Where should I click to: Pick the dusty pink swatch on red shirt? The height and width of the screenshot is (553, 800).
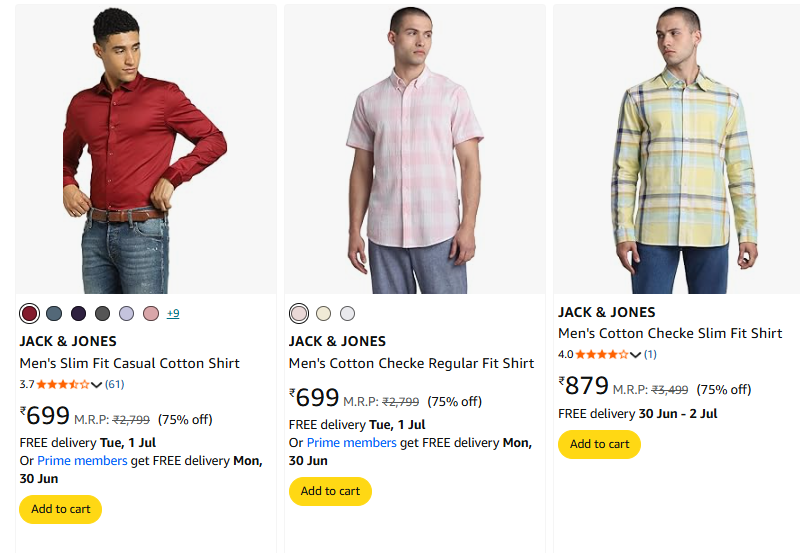pos(151,314)
